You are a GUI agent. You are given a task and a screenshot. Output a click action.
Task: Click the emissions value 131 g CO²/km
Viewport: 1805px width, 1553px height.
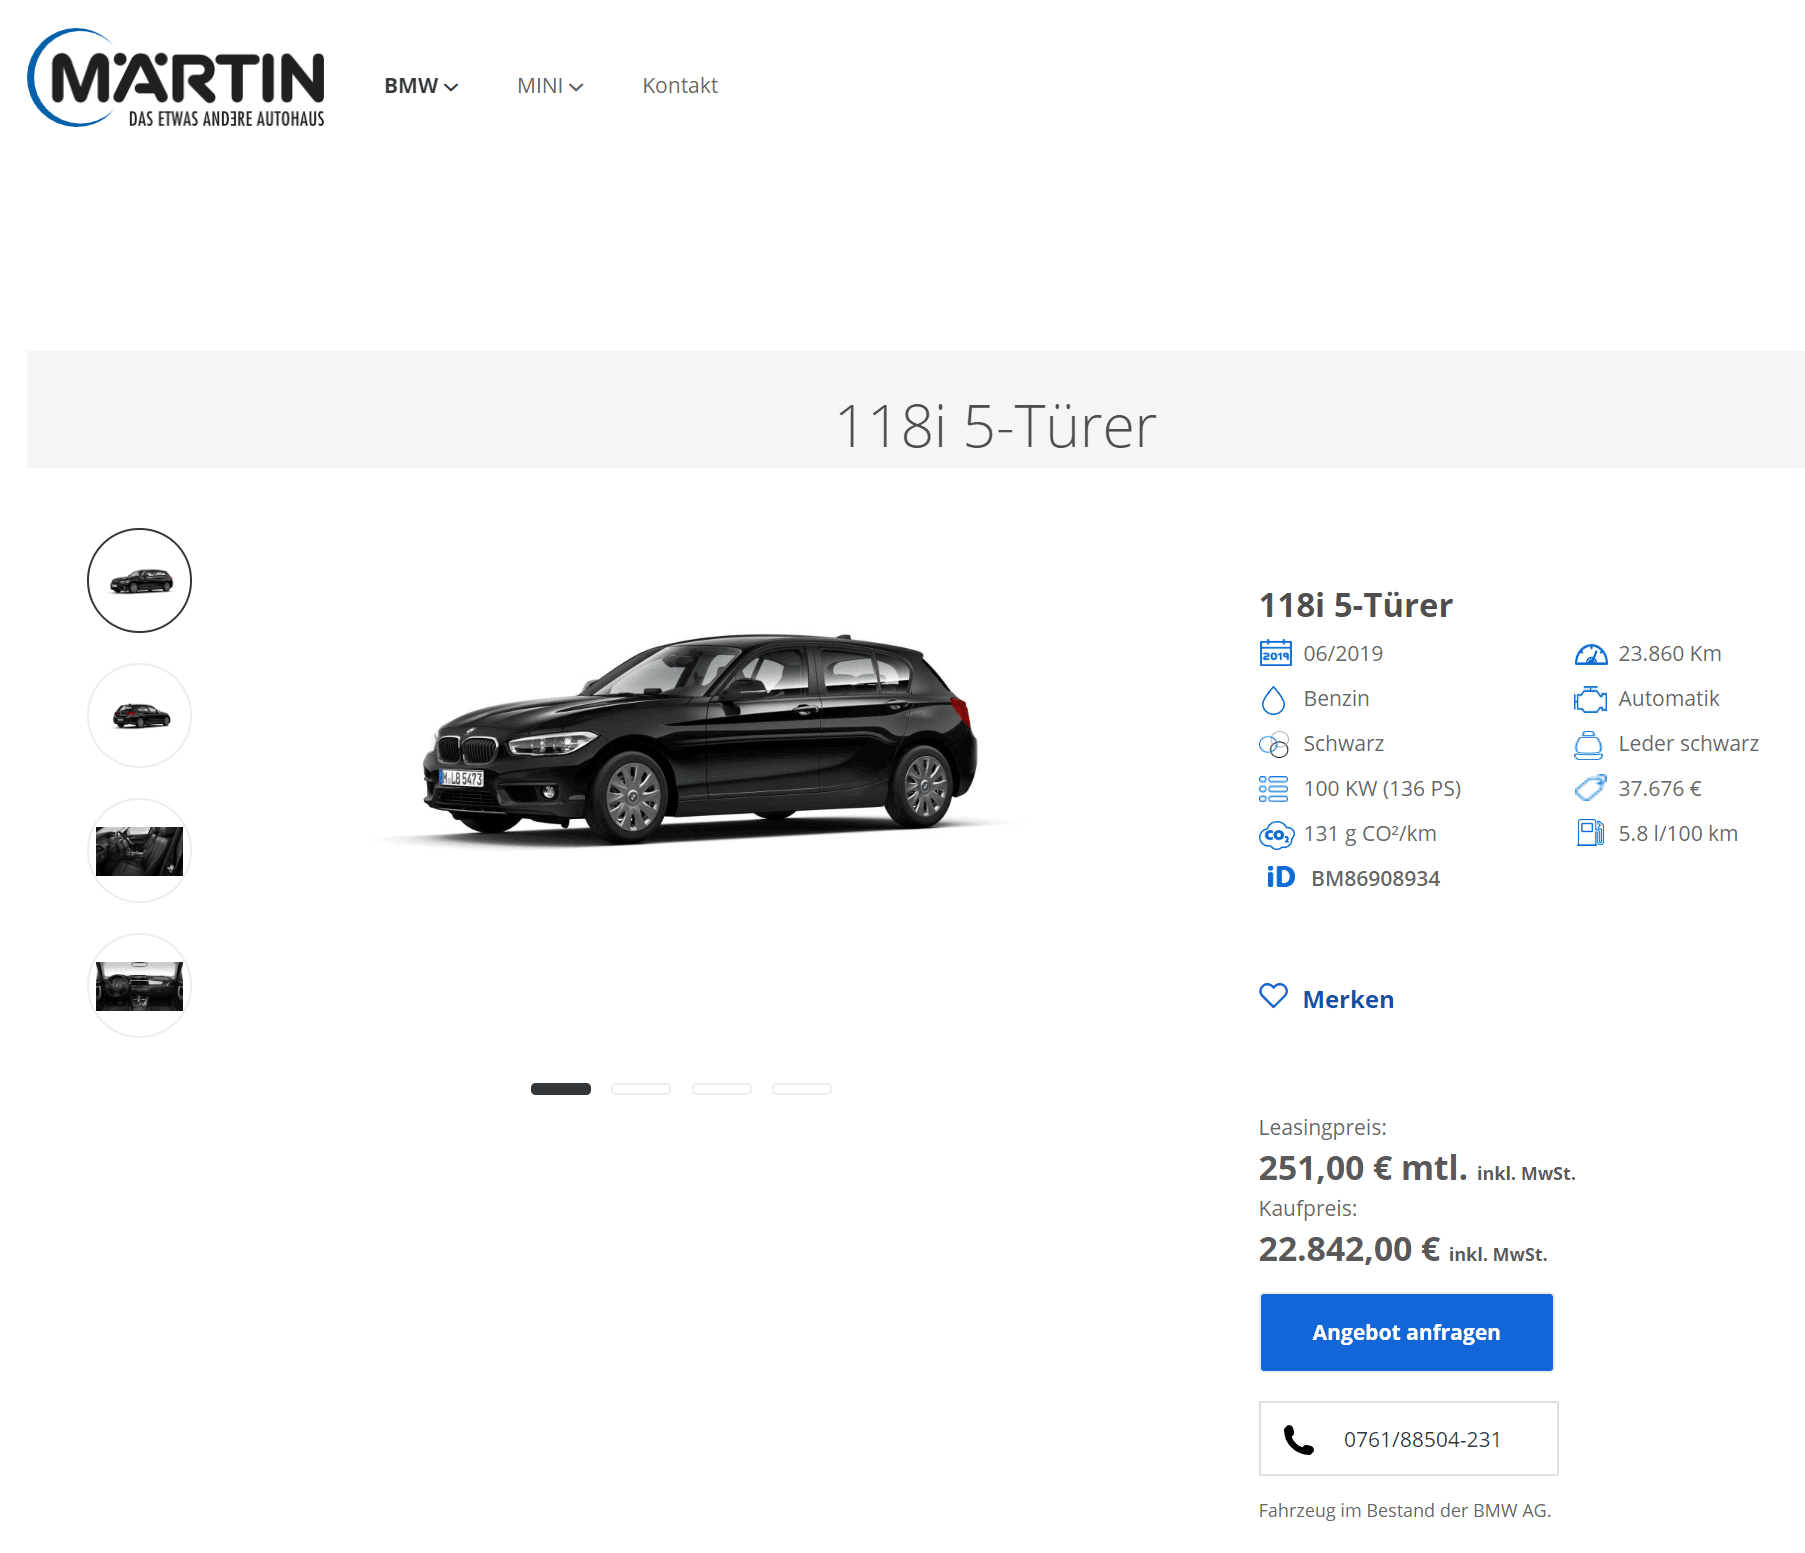[x=1370, y=834]
